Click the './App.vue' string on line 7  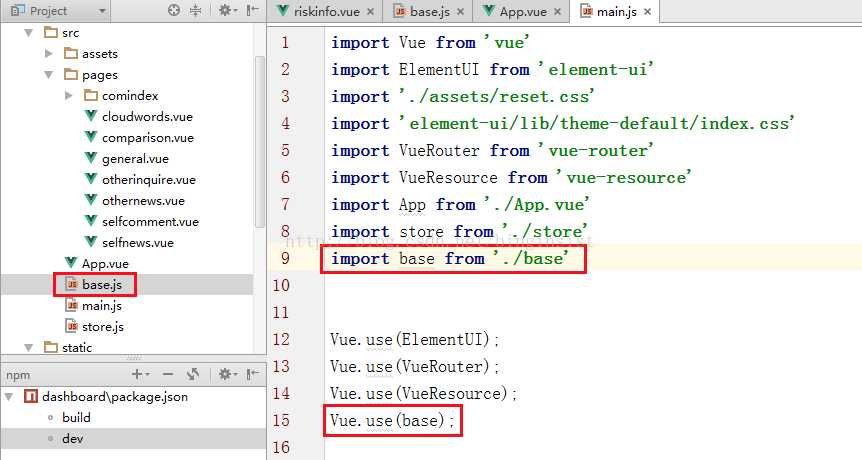point(537,204)
